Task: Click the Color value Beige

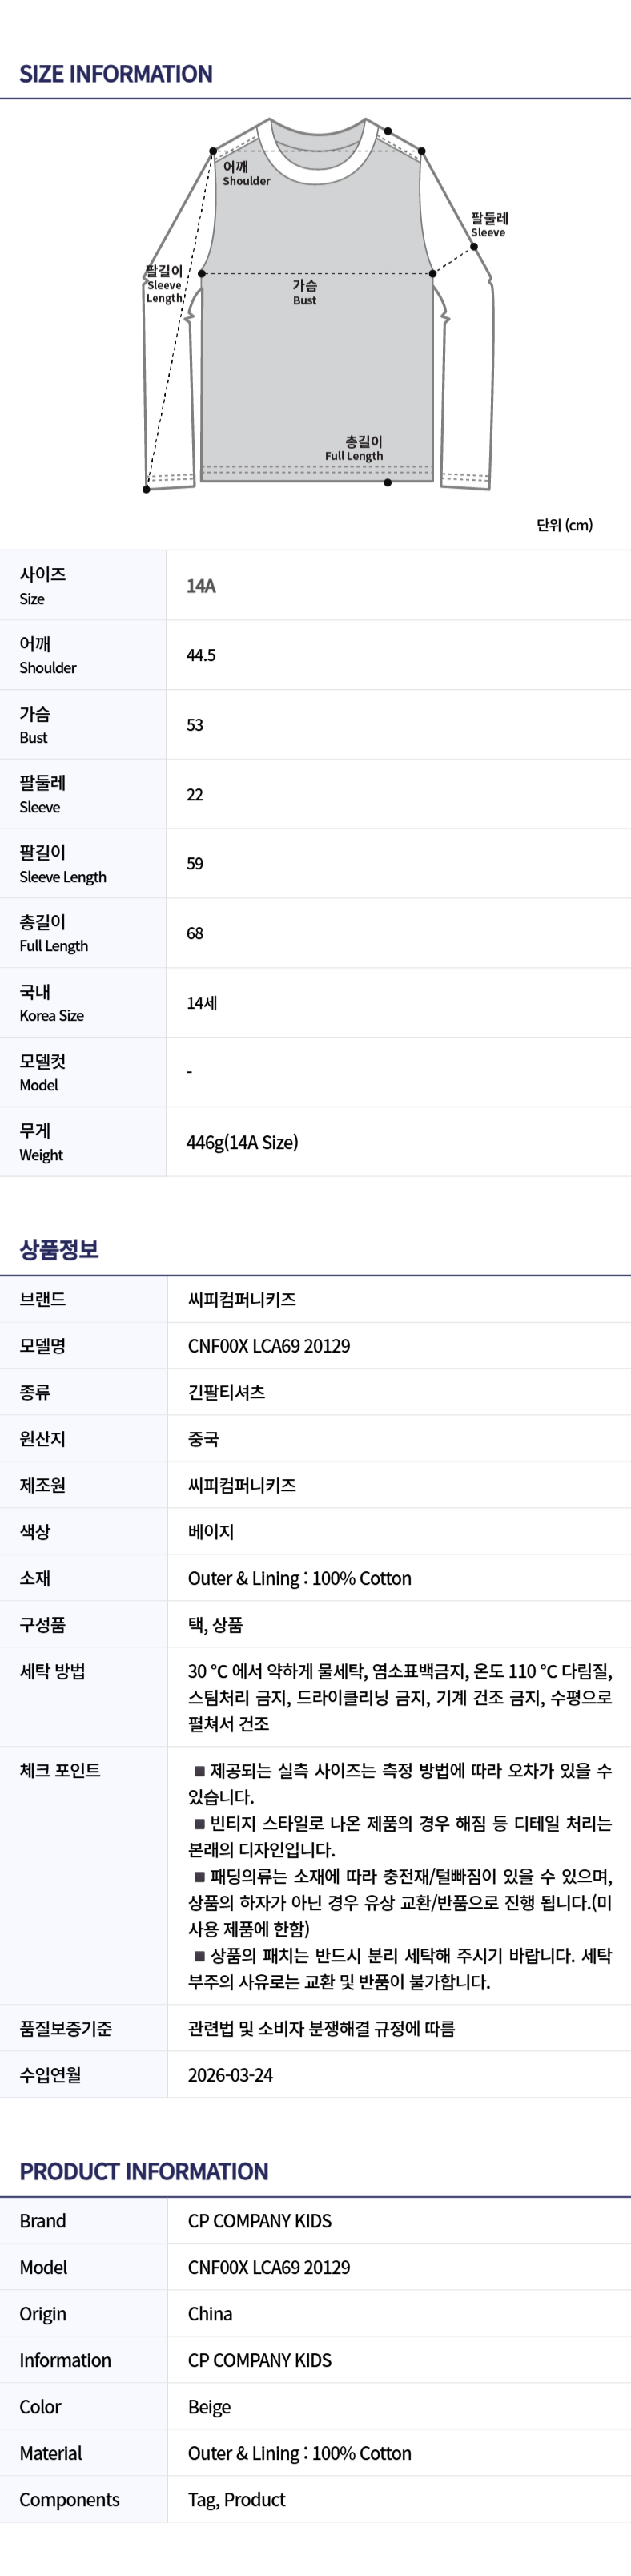Action: (209, 2407)
